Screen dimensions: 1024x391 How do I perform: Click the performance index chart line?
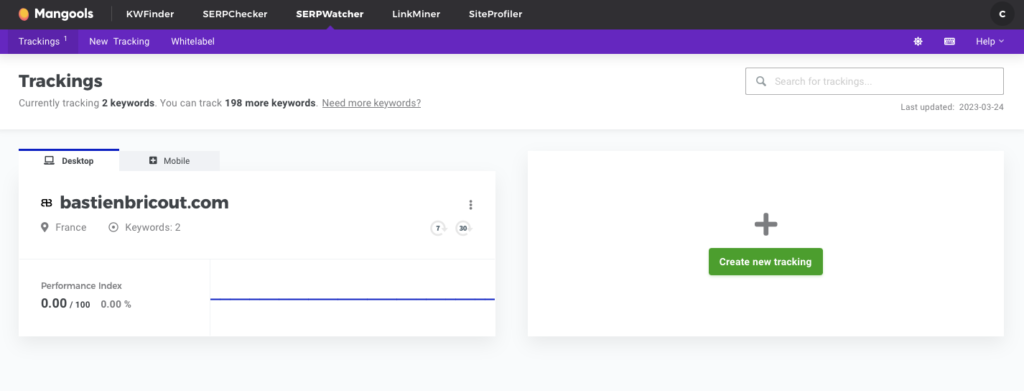point(353,299)
